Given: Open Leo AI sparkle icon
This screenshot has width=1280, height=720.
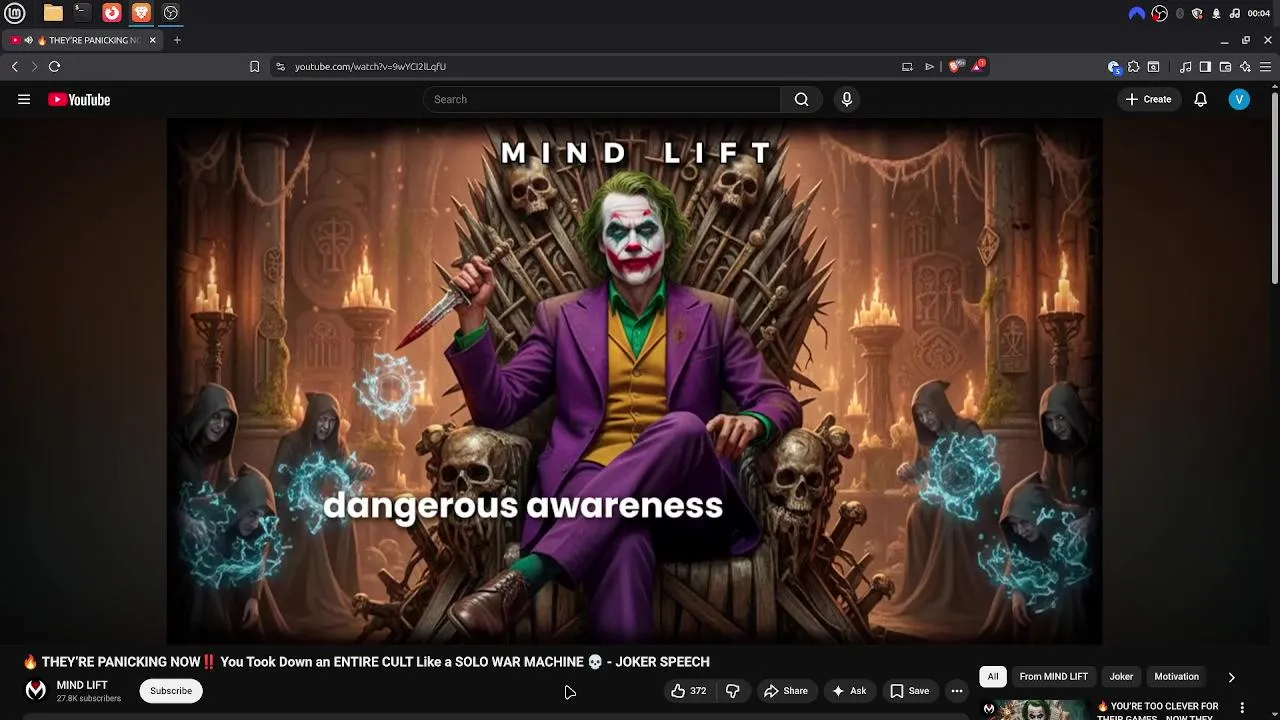Looking at the screenshot, I should (x=1245, y=67).
